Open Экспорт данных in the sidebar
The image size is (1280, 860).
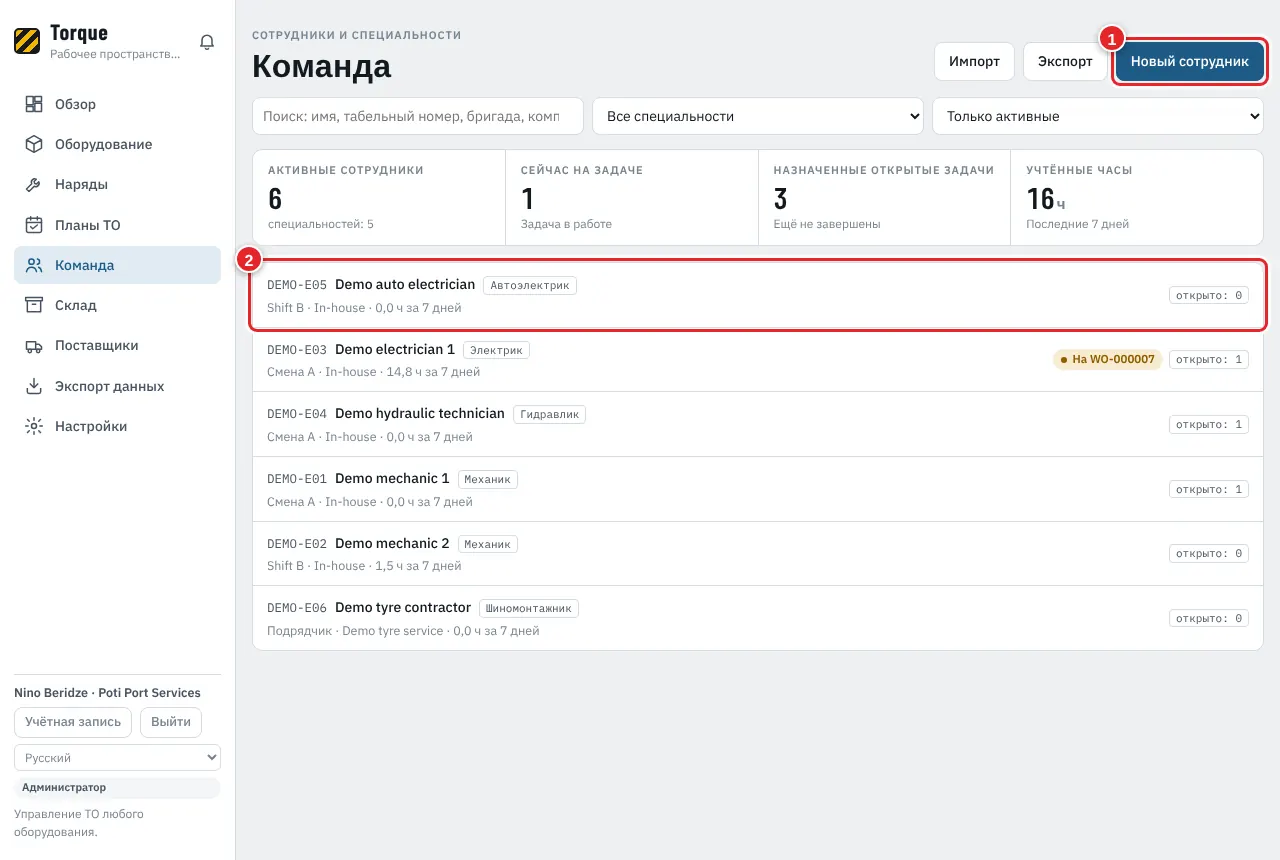117,386
